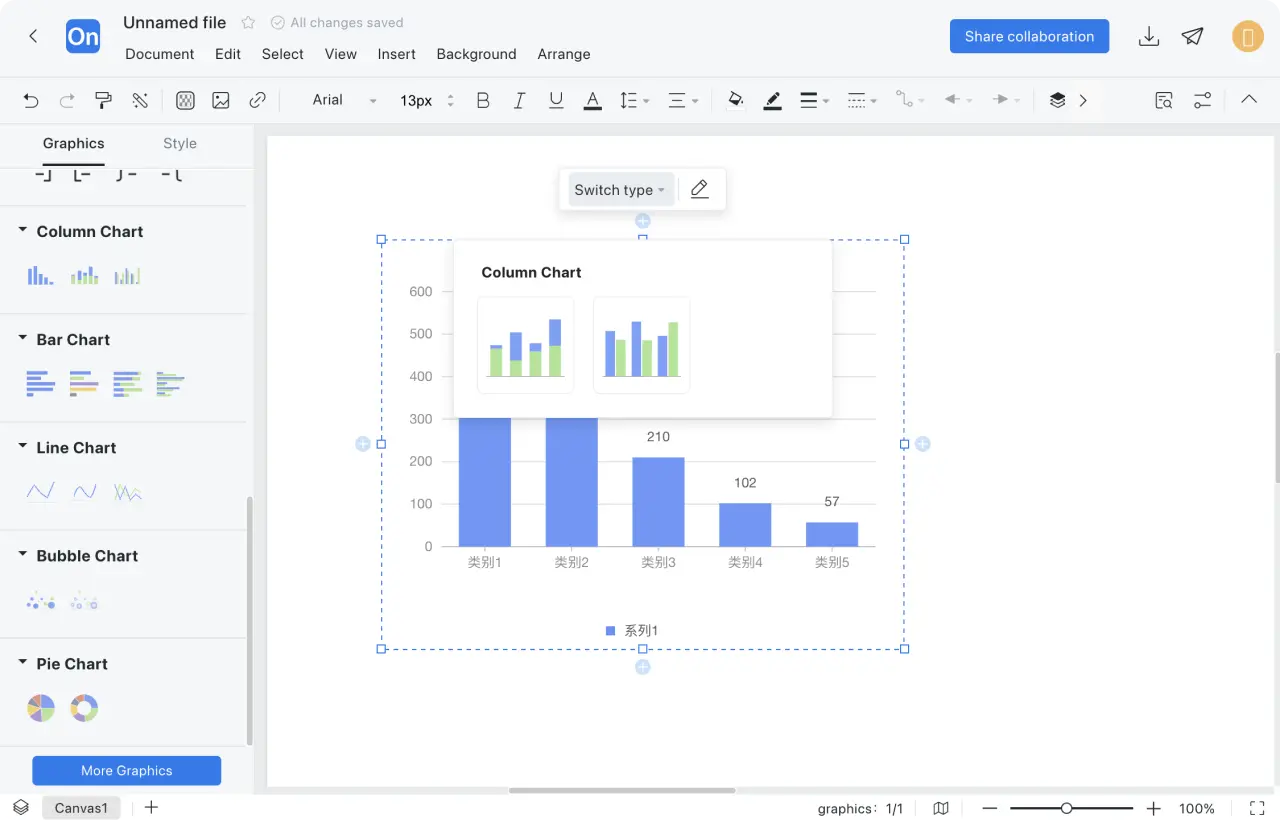Click the edit pencil icon above chart
Screen dimensions: 1280x820
699,189
